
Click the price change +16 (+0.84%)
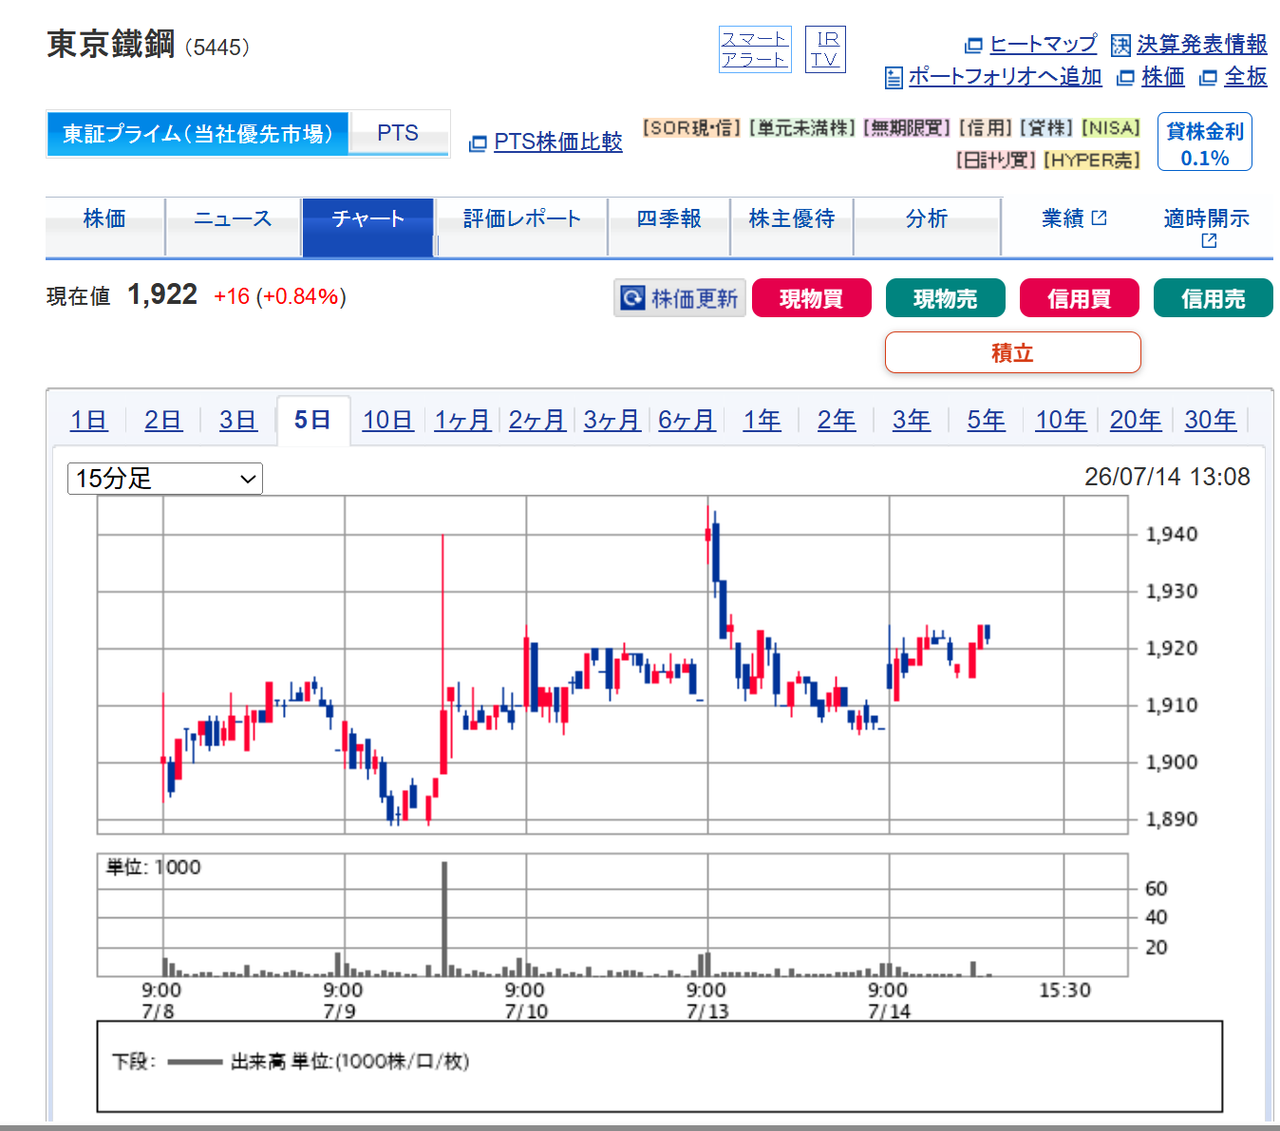[280, 297]
